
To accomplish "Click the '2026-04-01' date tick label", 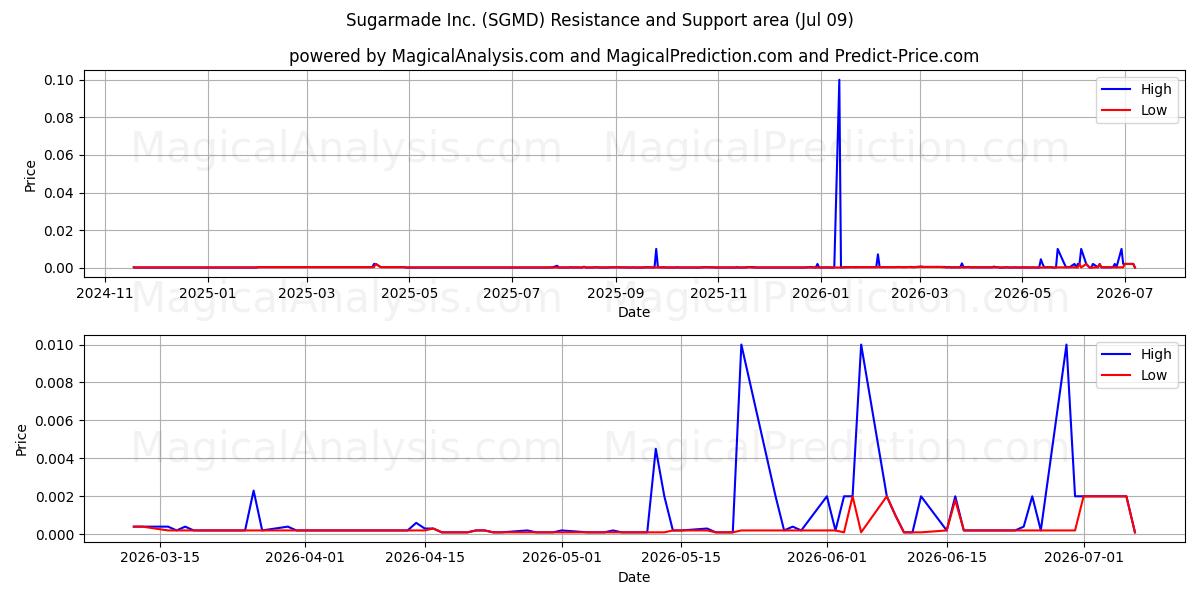I will pos(305,558).
